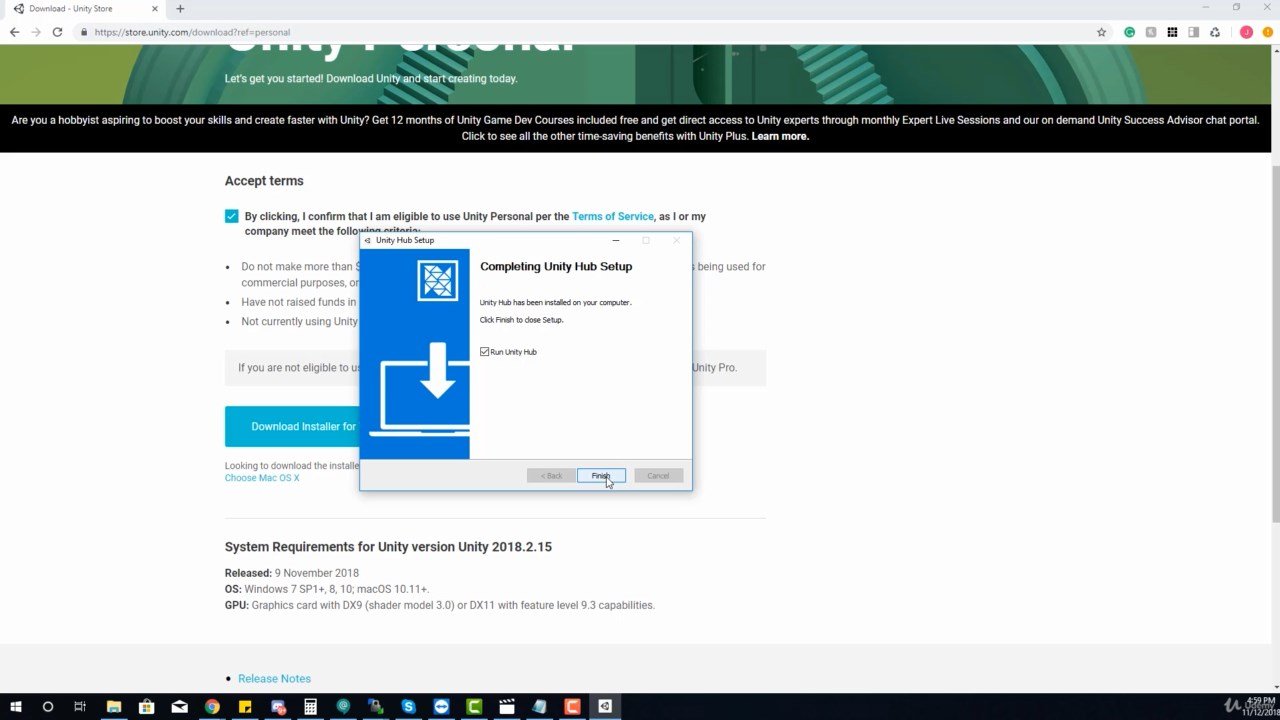
Task: Open orange Camtasia recorder taskbar icon
Action: pos(572,706)
